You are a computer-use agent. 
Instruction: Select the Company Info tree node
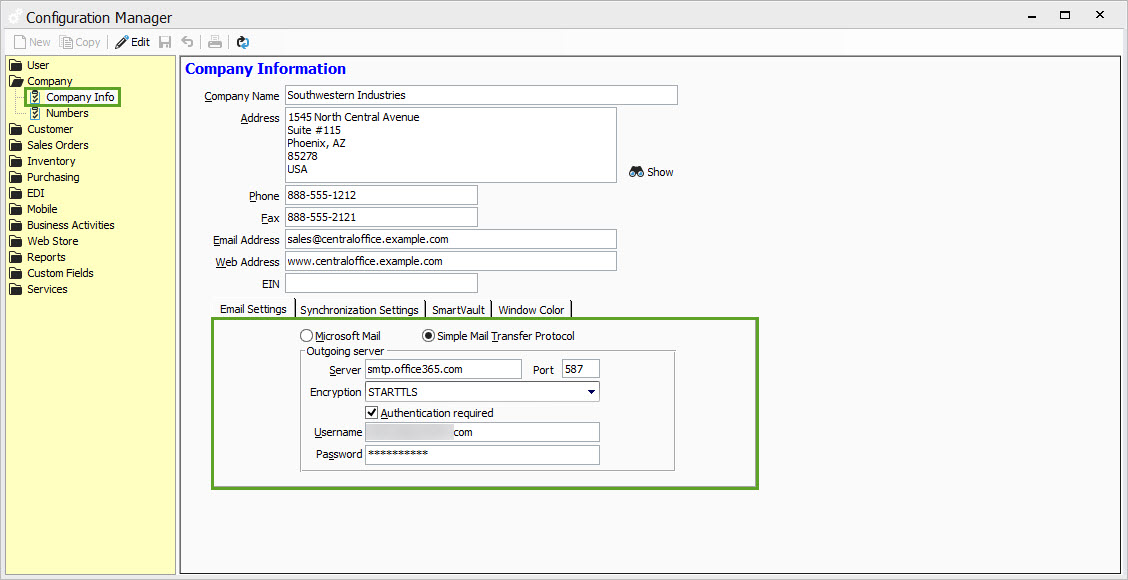[73, 97]
